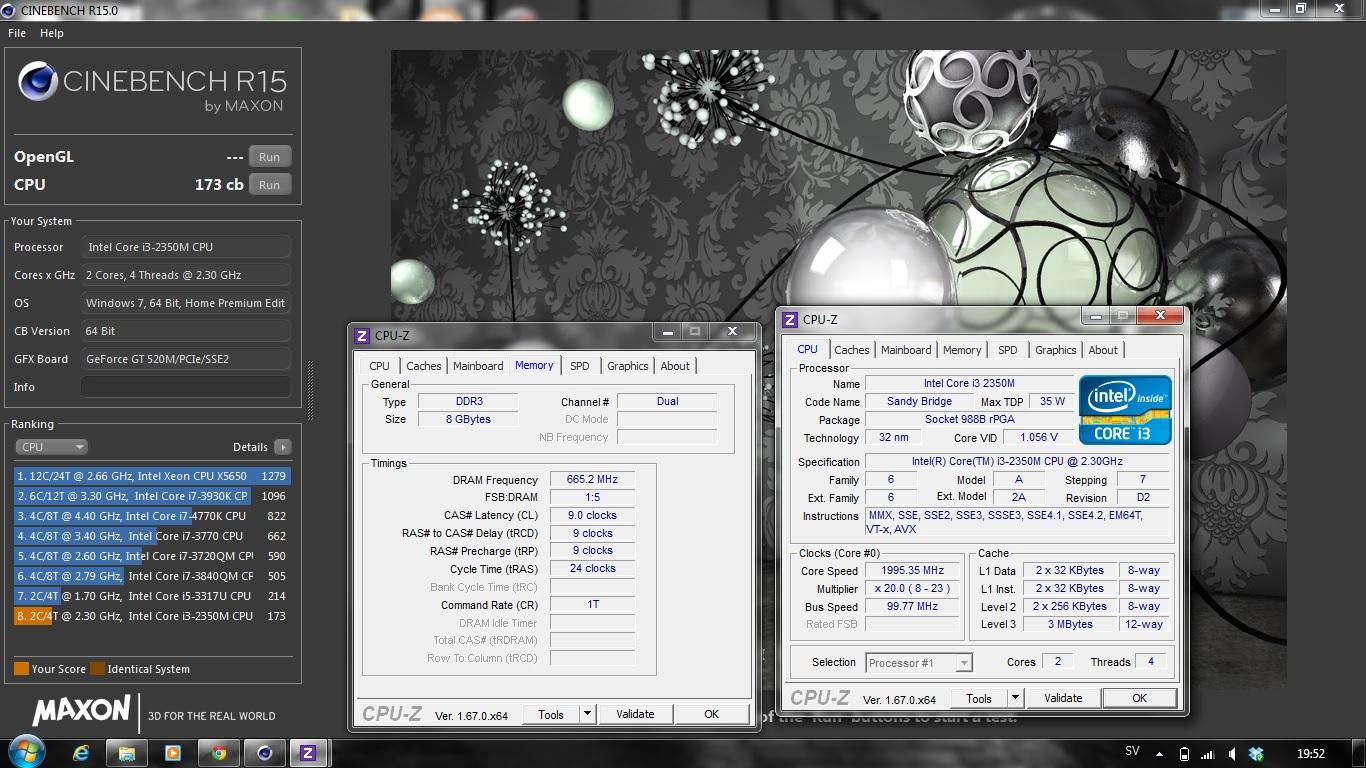Viewport: 1366px width, 768px height.
Task: Select the Core i3-2350M ranking row
Action: 152,616
